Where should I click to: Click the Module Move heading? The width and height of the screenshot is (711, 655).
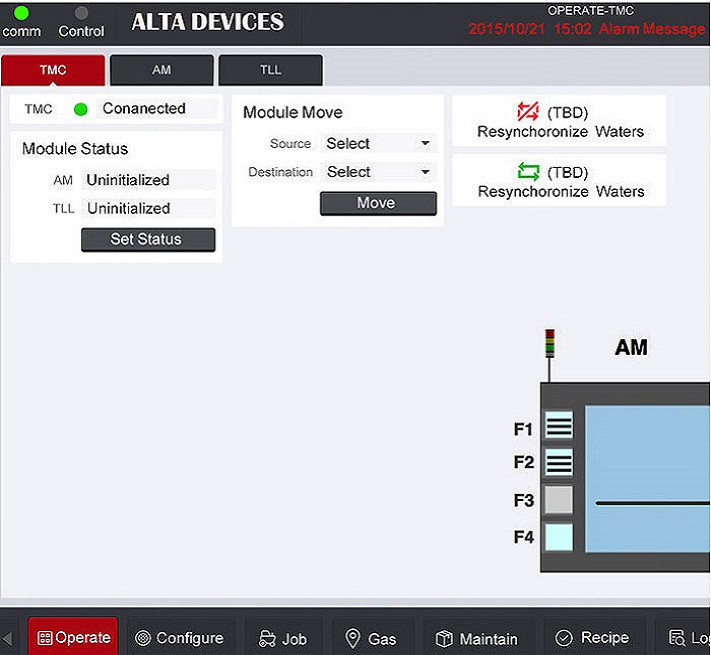click(x=292, y=112)
